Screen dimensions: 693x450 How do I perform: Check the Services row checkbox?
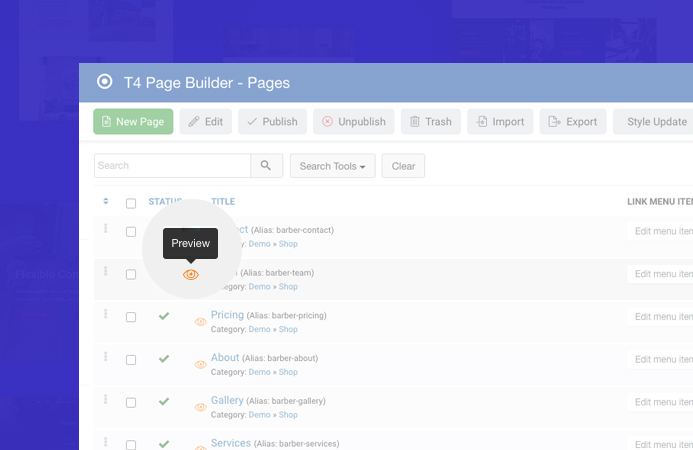click(x=131, y=445)
